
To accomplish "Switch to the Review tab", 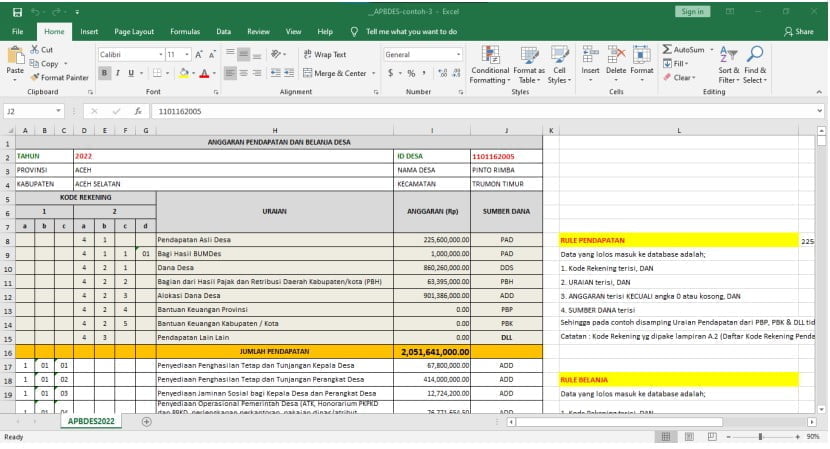I will pos(258,31).
